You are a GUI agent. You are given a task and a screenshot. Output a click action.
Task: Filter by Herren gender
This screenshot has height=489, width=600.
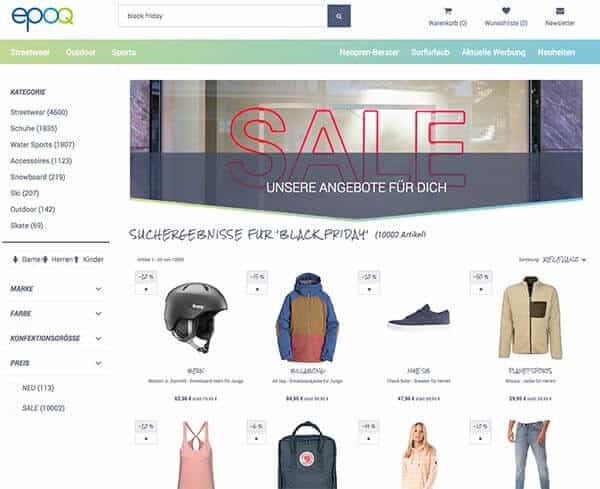pos(57,259)
